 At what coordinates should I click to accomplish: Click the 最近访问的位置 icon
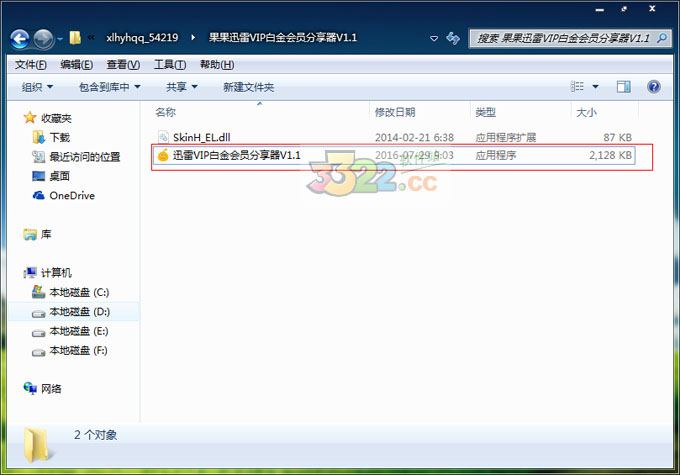click(x=39, y=157)
